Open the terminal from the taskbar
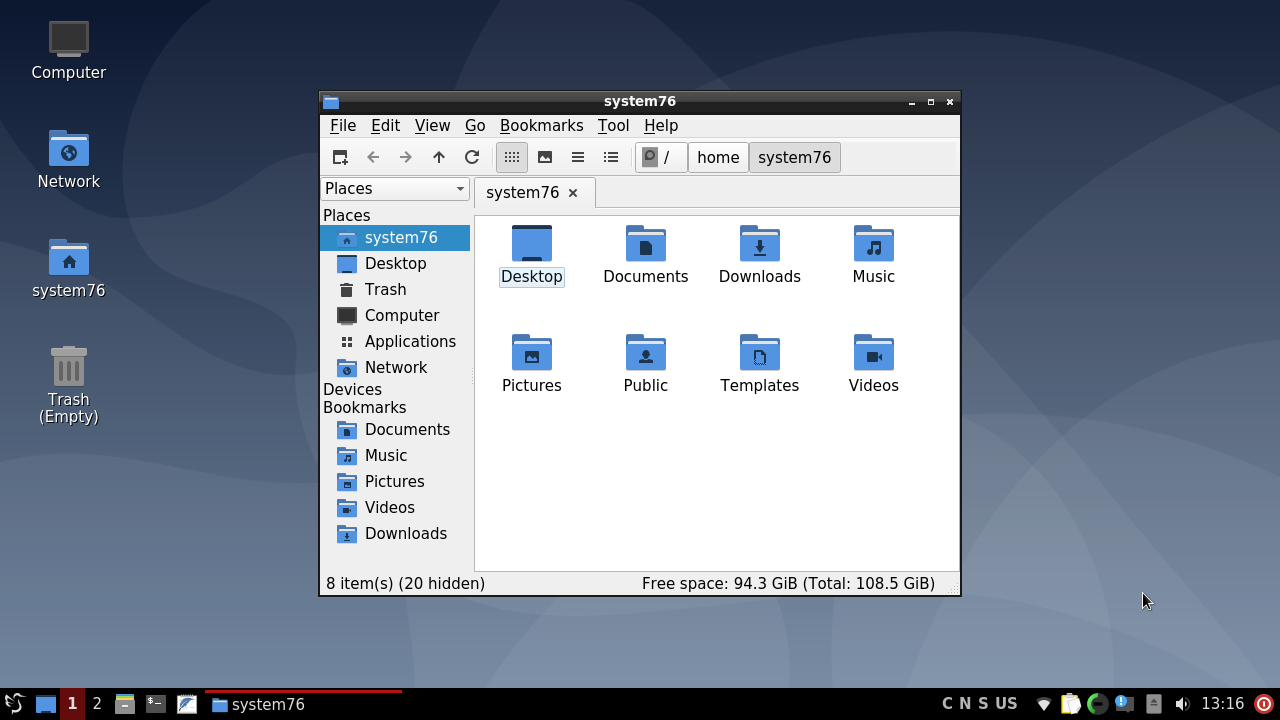The image size is (1280, 720). [x=156, y=704]
